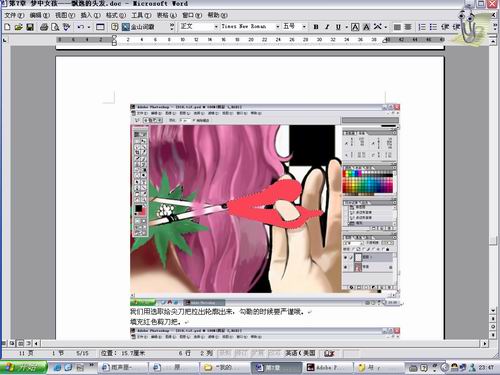Viewport: 500px width, 375px height.
Task: Open the 文件 menu
Action: (x=14, y=15)
